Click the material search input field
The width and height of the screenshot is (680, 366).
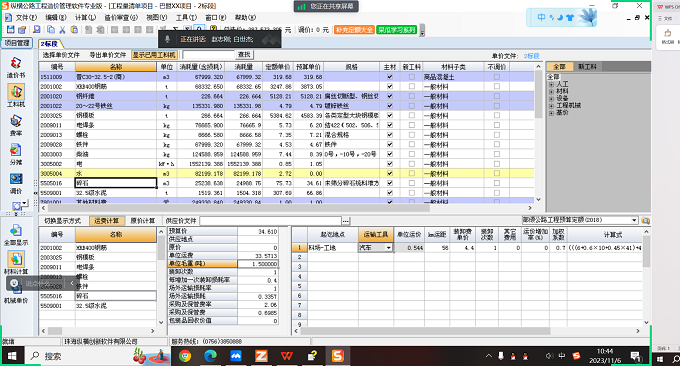coord(209,55)
